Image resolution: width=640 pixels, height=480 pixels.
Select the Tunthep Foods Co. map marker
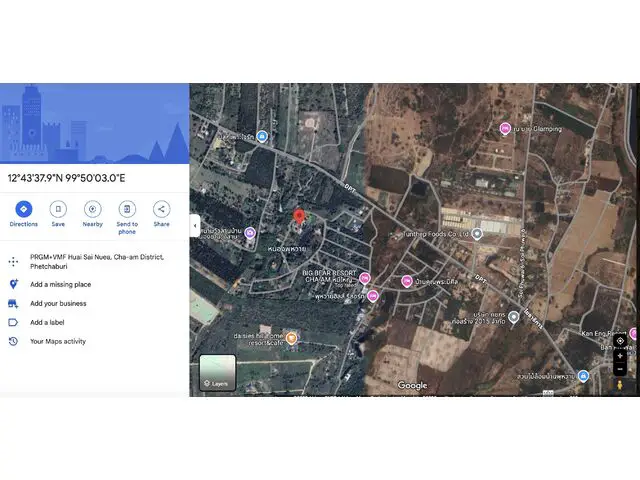pos(478,234)
